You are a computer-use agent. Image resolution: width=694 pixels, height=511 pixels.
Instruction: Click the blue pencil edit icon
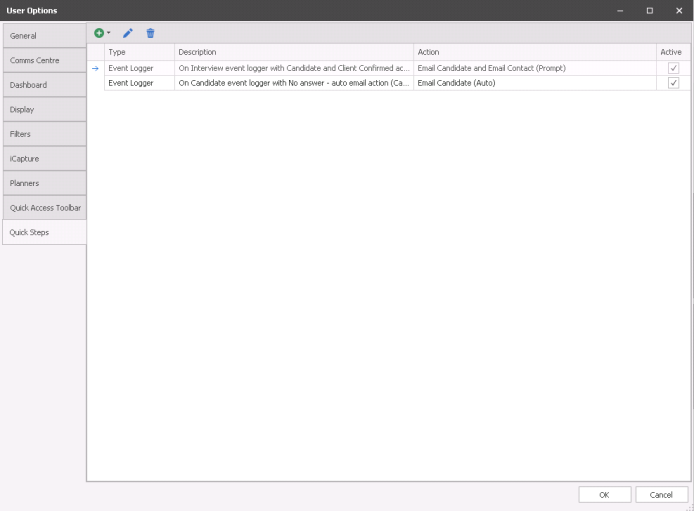coord(128,33)
